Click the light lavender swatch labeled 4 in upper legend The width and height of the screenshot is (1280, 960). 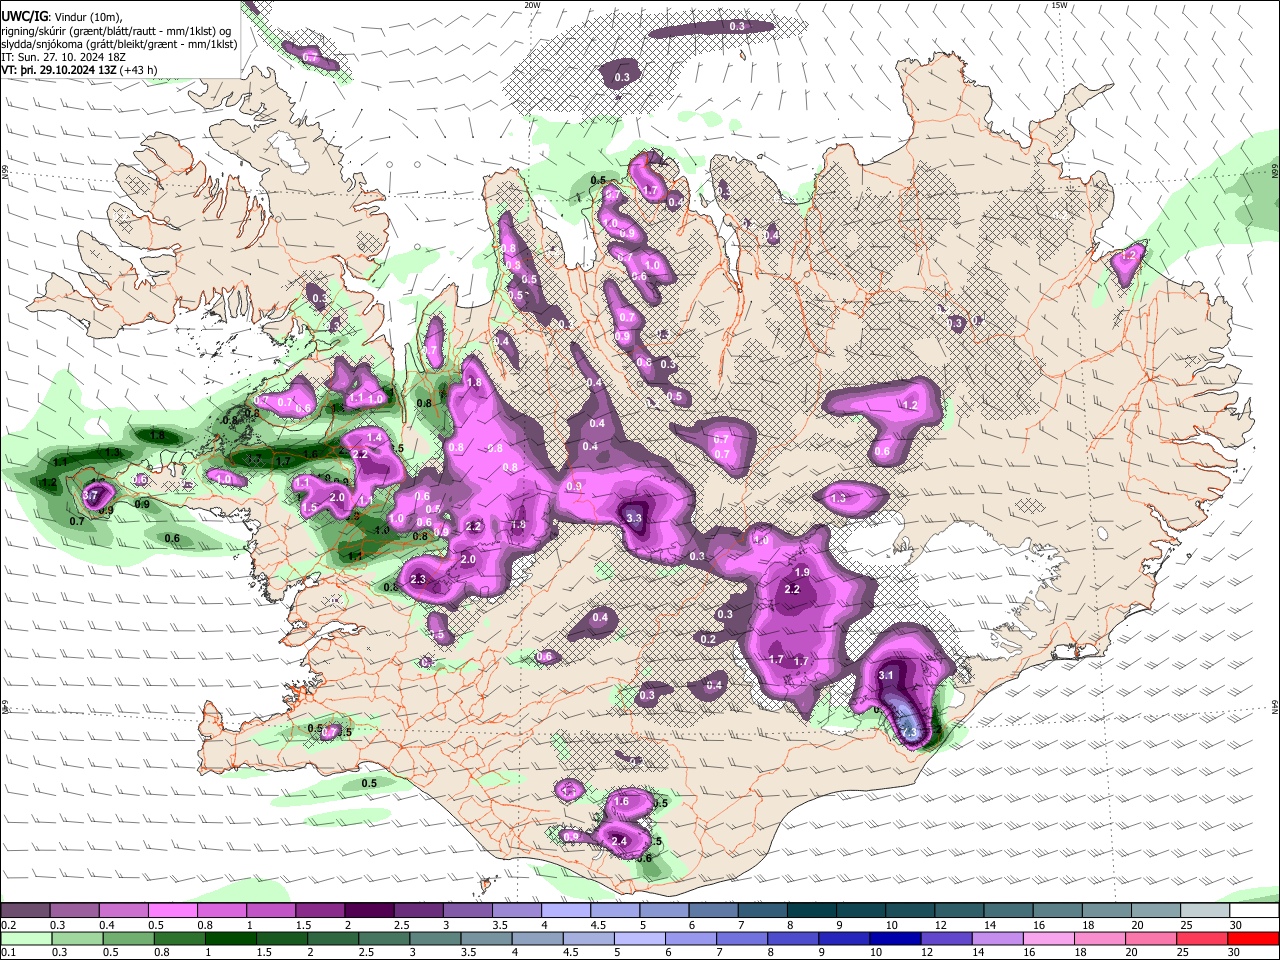566,911
